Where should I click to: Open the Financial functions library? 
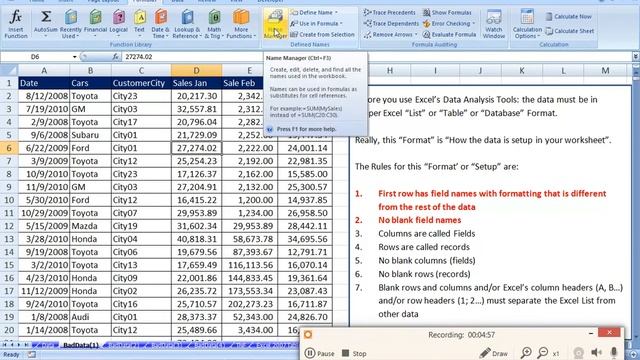pyautogui.click(x=95, y=24)
